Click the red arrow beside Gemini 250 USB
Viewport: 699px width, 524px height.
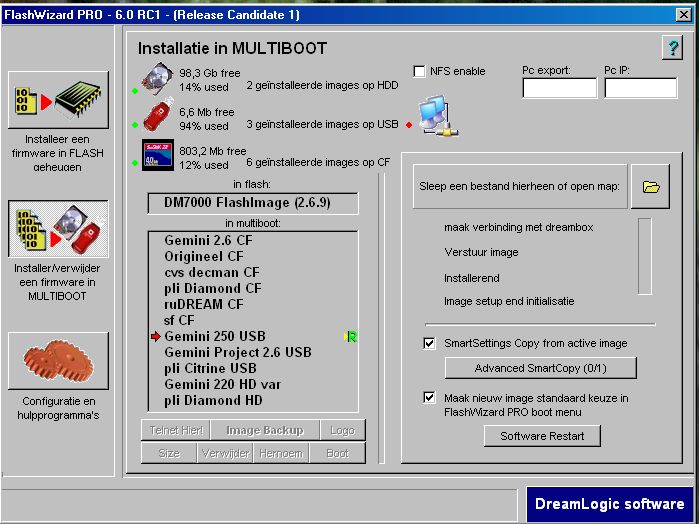[x=156, y=336]
